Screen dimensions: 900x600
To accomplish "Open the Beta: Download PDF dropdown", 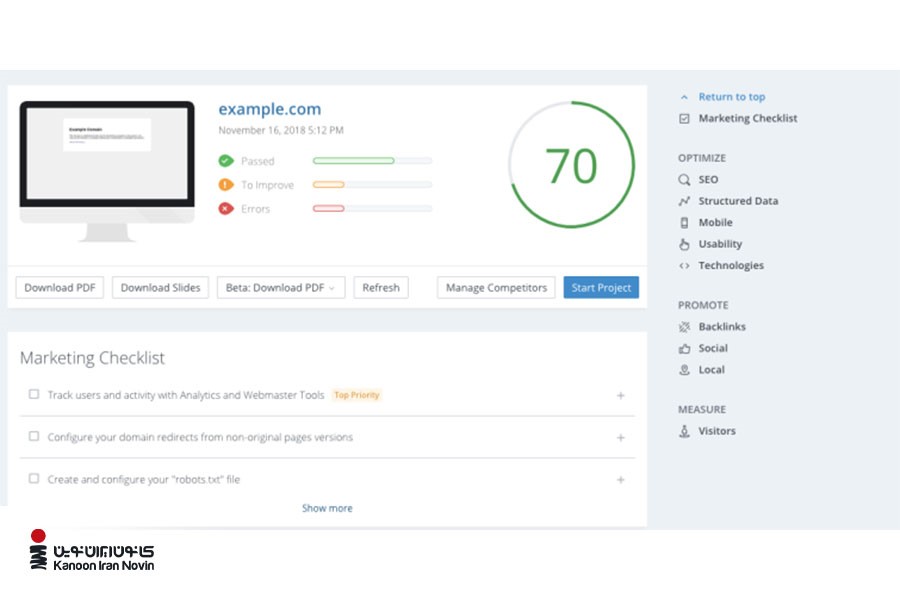I will pyautogui.click(x=281, y=288).
